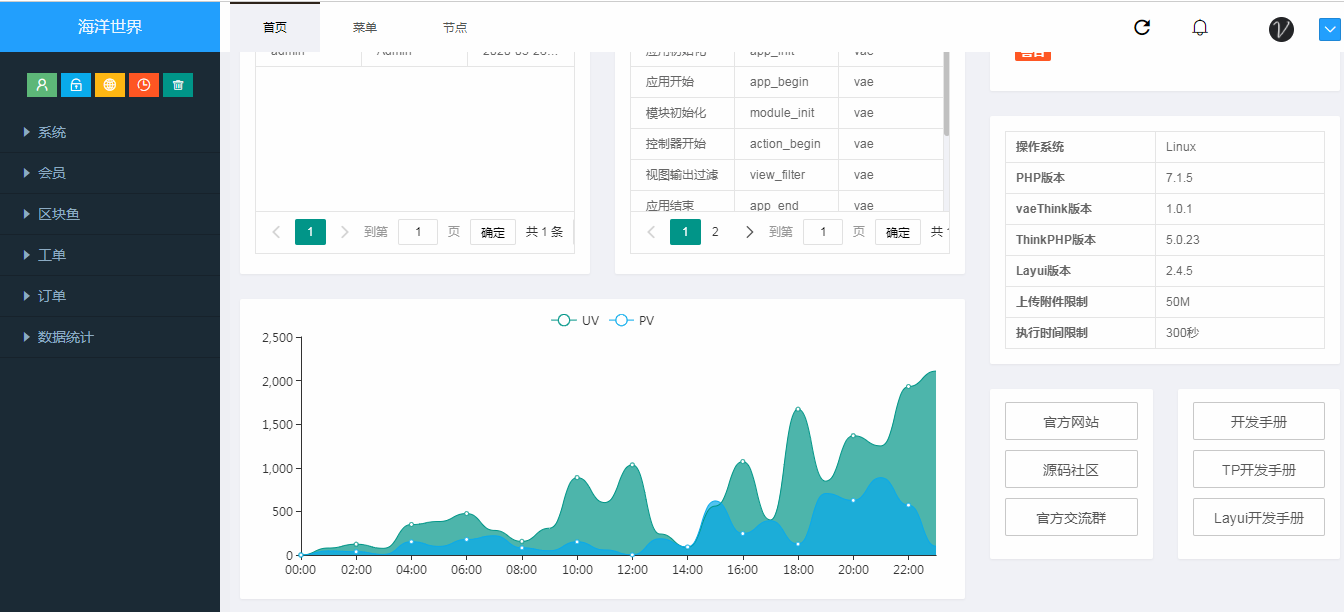The height and width of the screenshot is (612, 1344).
Task: Click the blue unlock icon in sidebar
Action: click(x=76, y=85)
